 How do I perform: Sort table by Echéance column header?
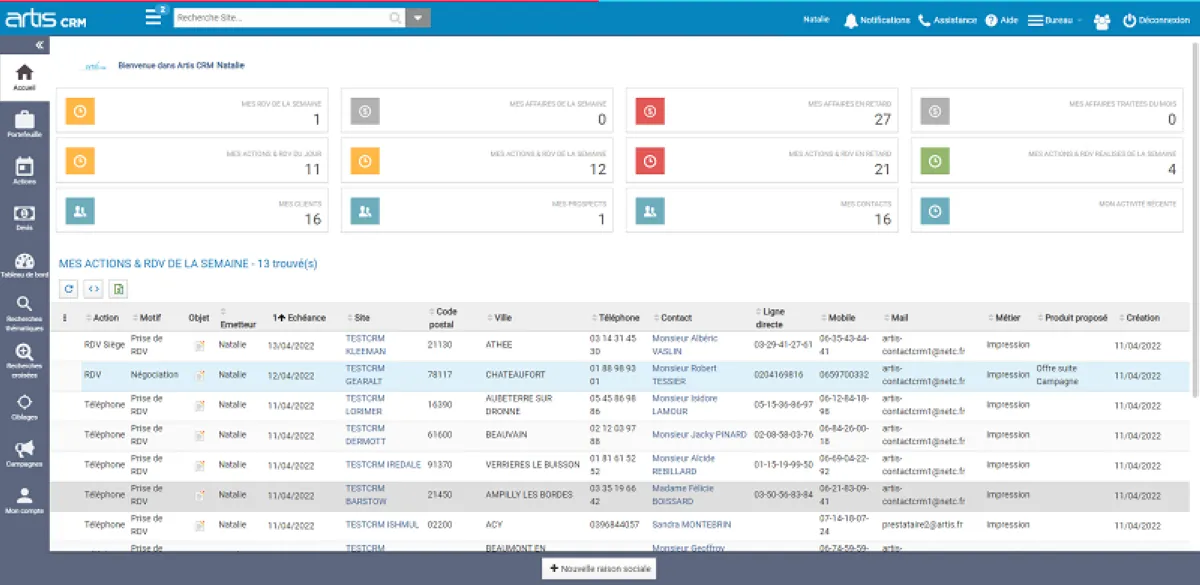[305, 318]
